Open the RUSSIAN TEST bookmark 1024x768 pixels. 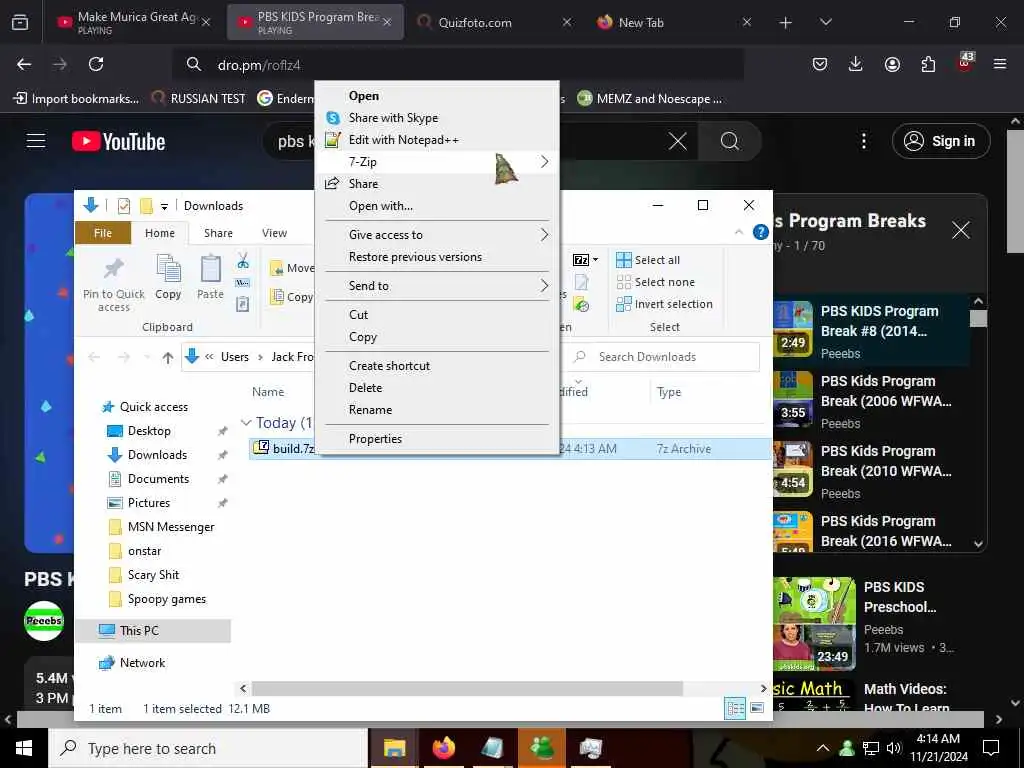[199, 99]
